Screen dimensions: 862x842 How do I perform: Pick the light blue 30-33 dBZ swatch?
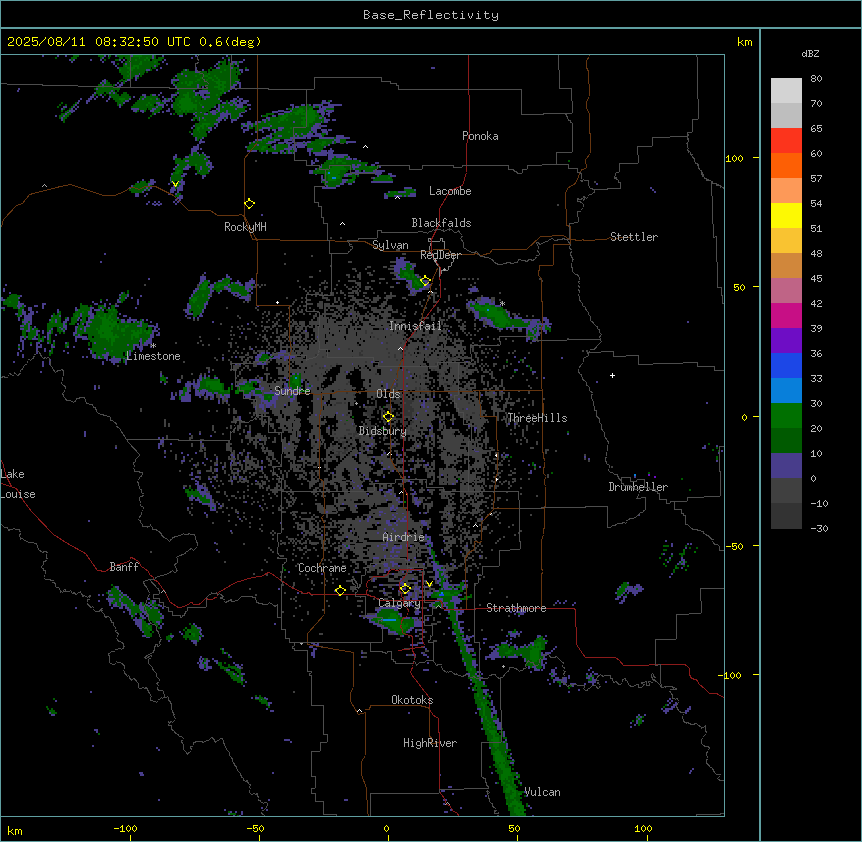click(x=786, y=391)
